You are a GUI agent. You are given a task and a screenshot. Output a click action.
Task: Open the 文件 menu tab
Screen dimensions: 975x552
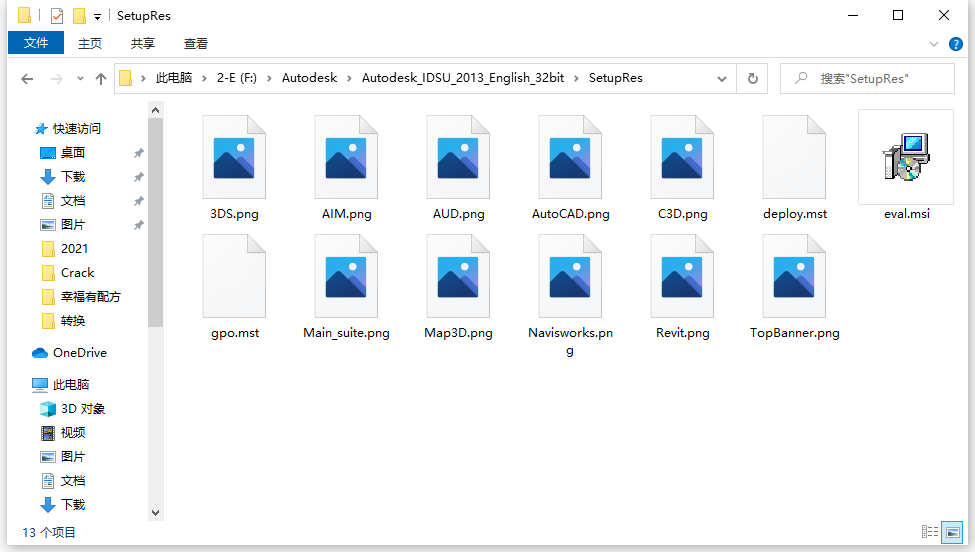[x=36, y=43]
